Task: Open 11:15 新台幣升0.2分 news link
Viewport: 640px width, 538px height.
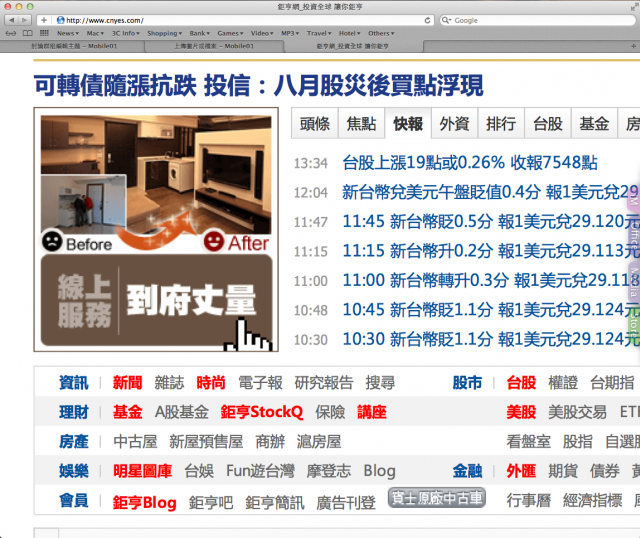Action: 491,251
